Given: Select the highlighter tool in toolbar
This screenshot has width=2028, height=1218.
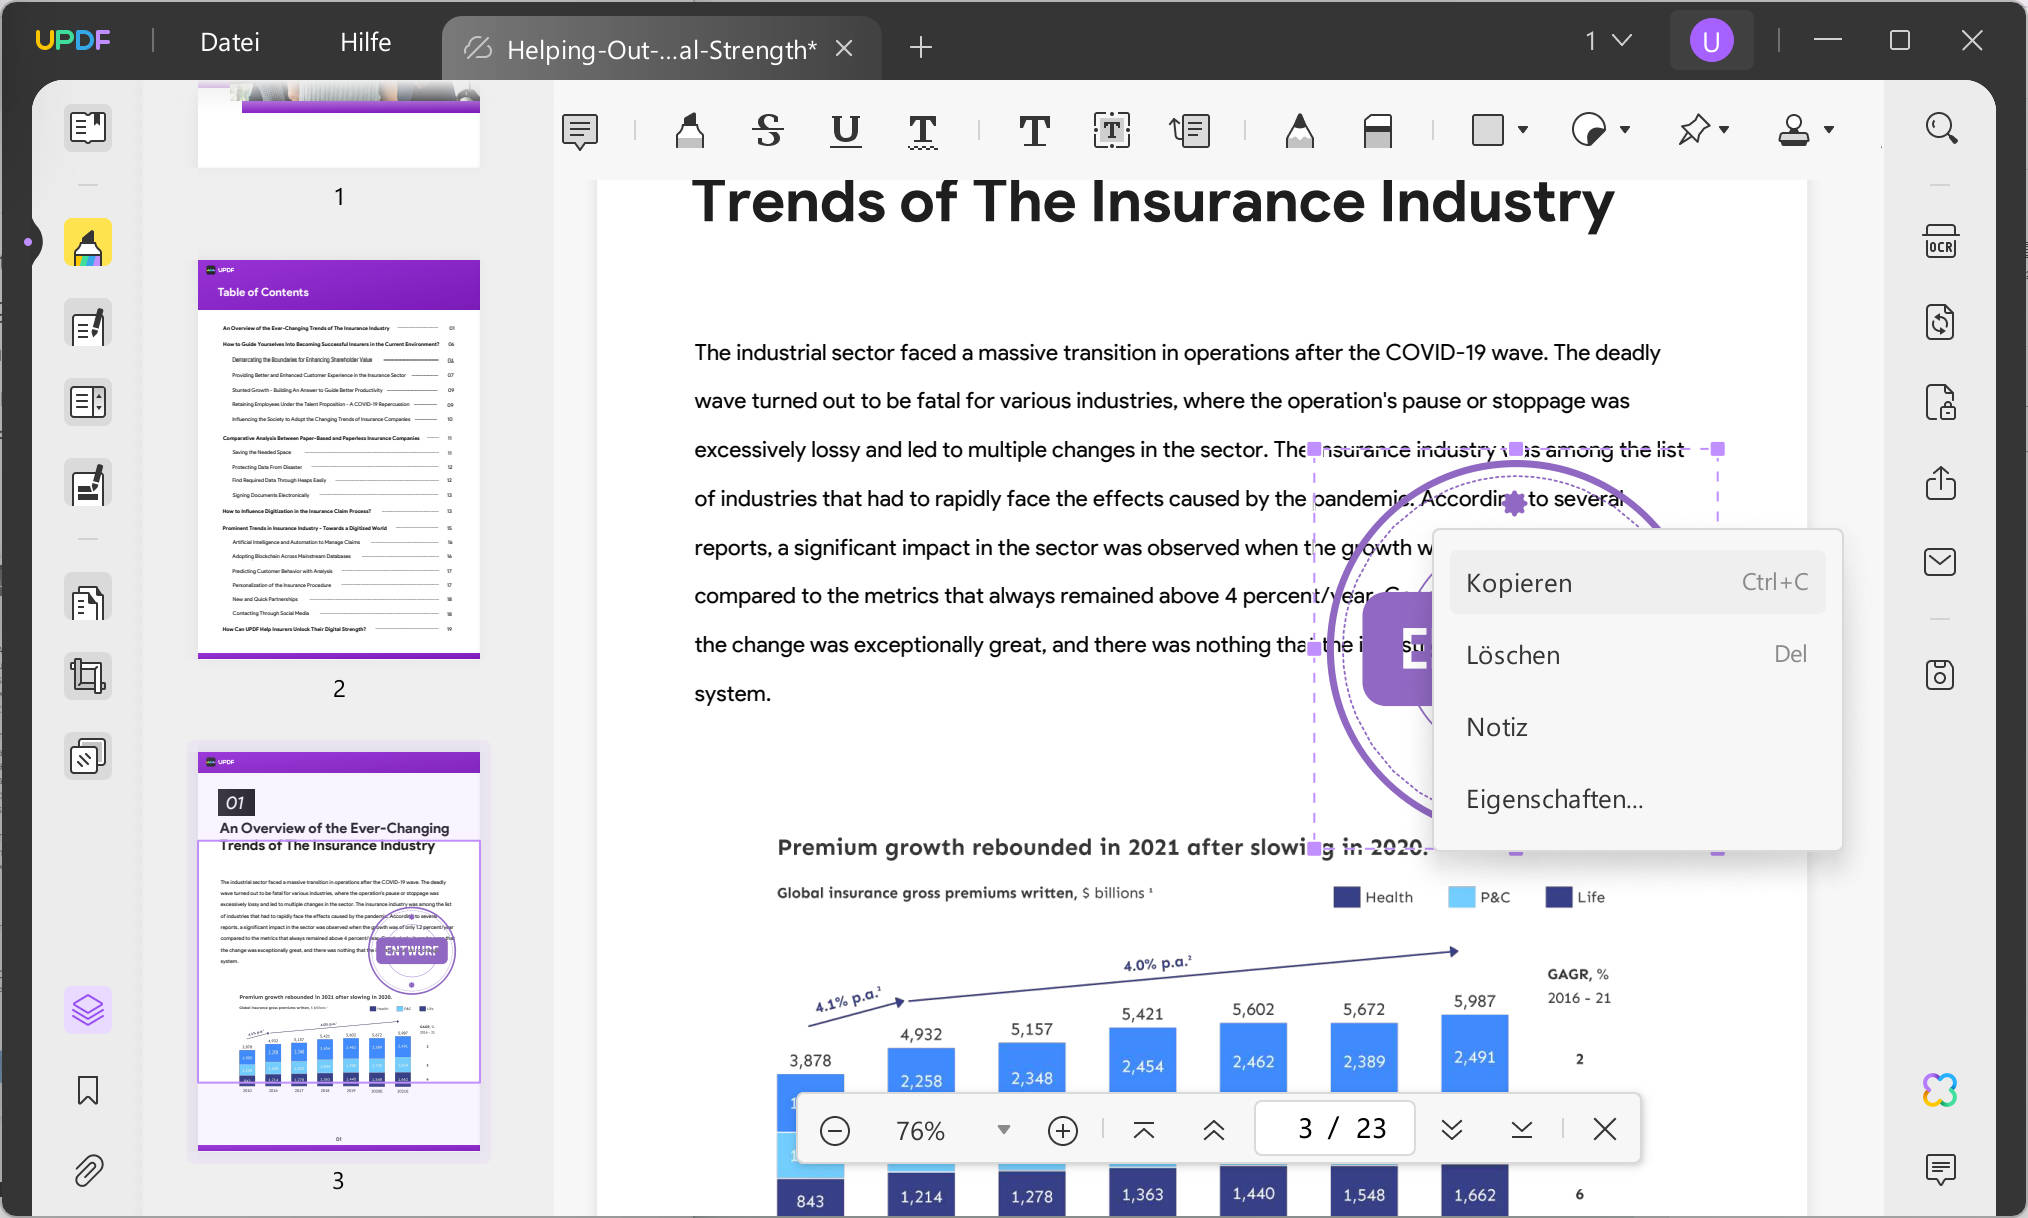Looking at the screenshot, I should (689, 130).
